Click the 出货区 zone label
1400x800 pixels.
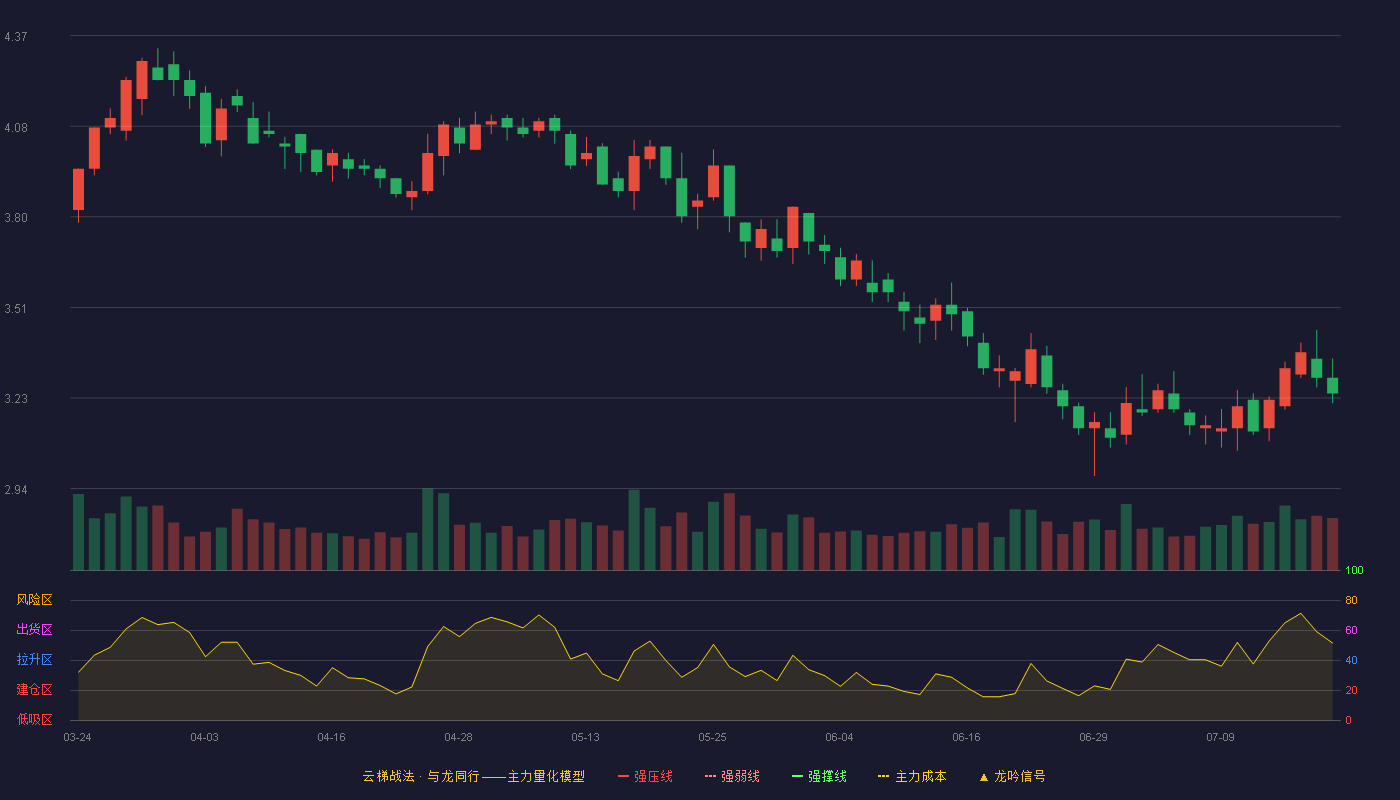point(34,630)
